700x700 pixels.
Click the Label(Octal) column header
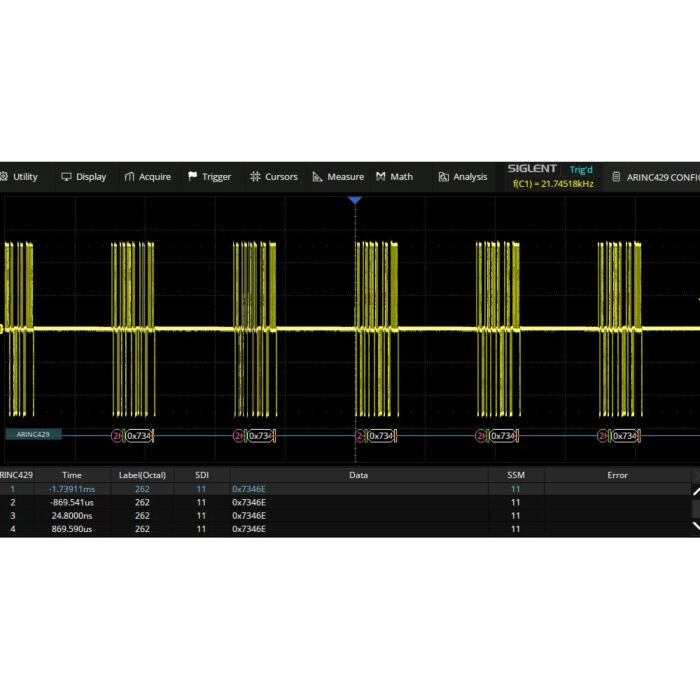(142, 475)
